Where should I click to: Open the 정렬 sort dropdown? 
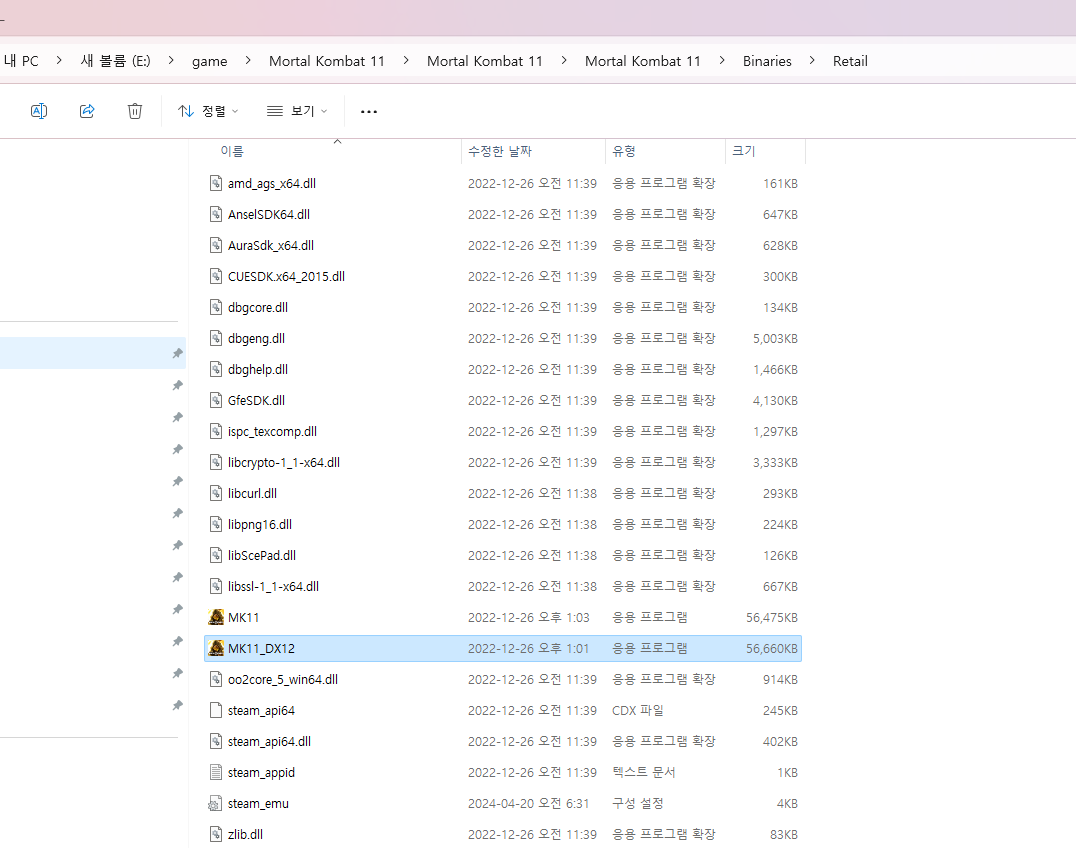208,111
